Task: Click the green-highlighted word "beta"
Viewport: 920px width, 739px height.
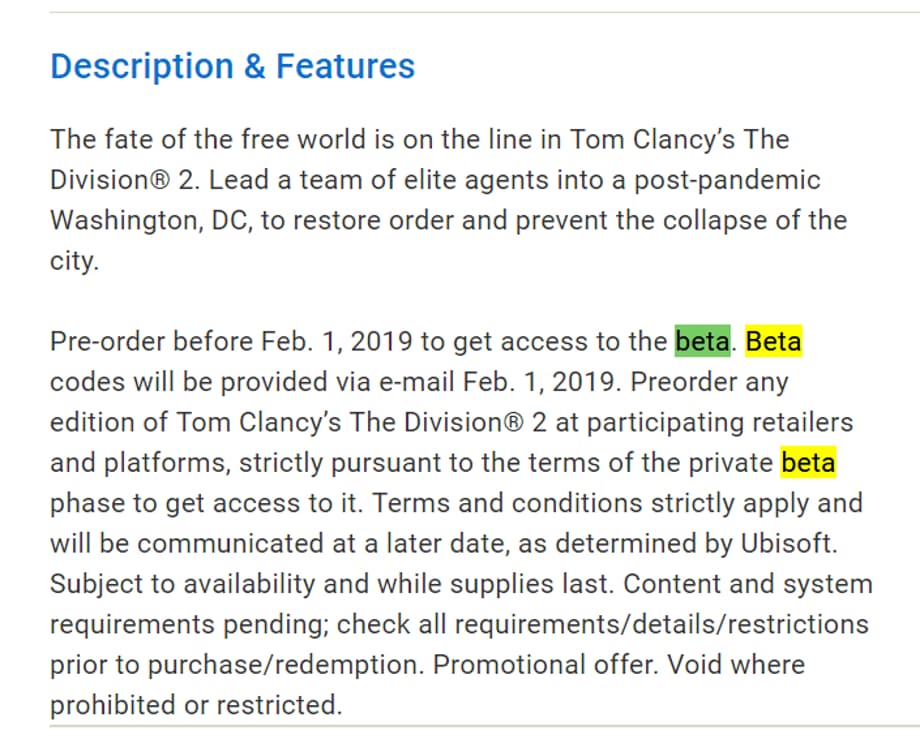Action: tap(702, 342)
